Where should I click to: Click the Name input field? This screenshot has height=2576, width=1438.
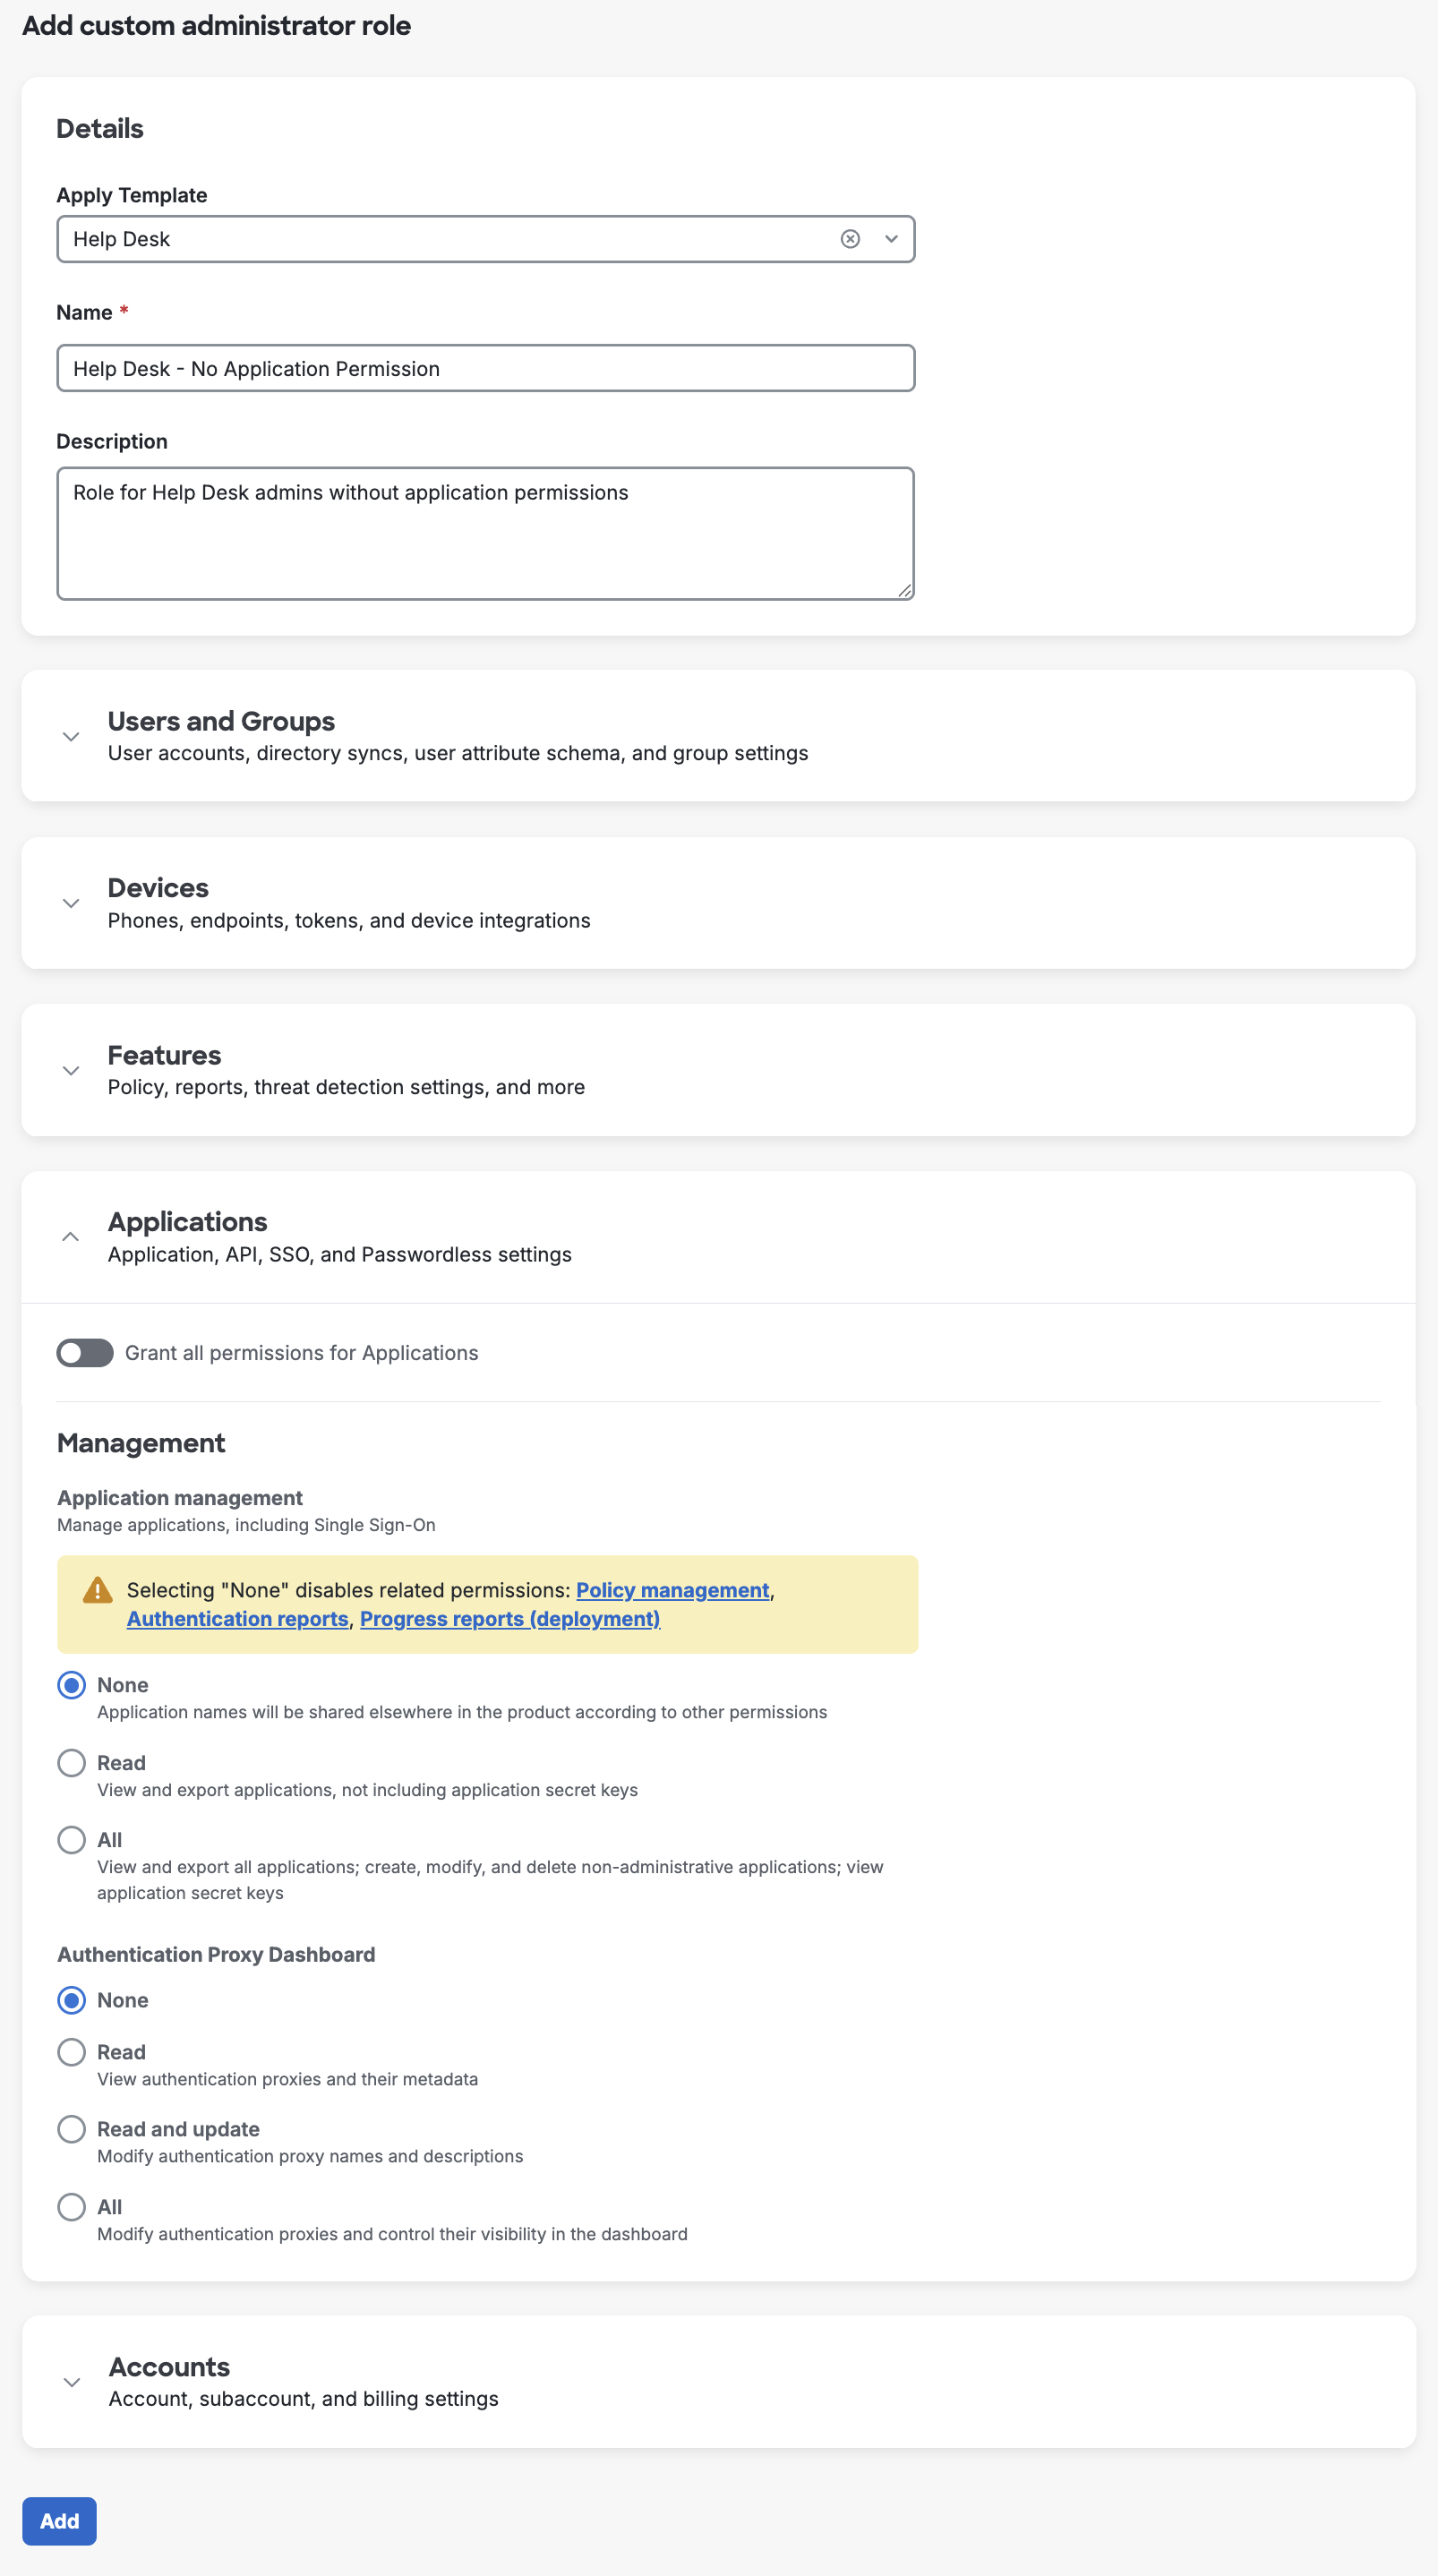point(485,368)
